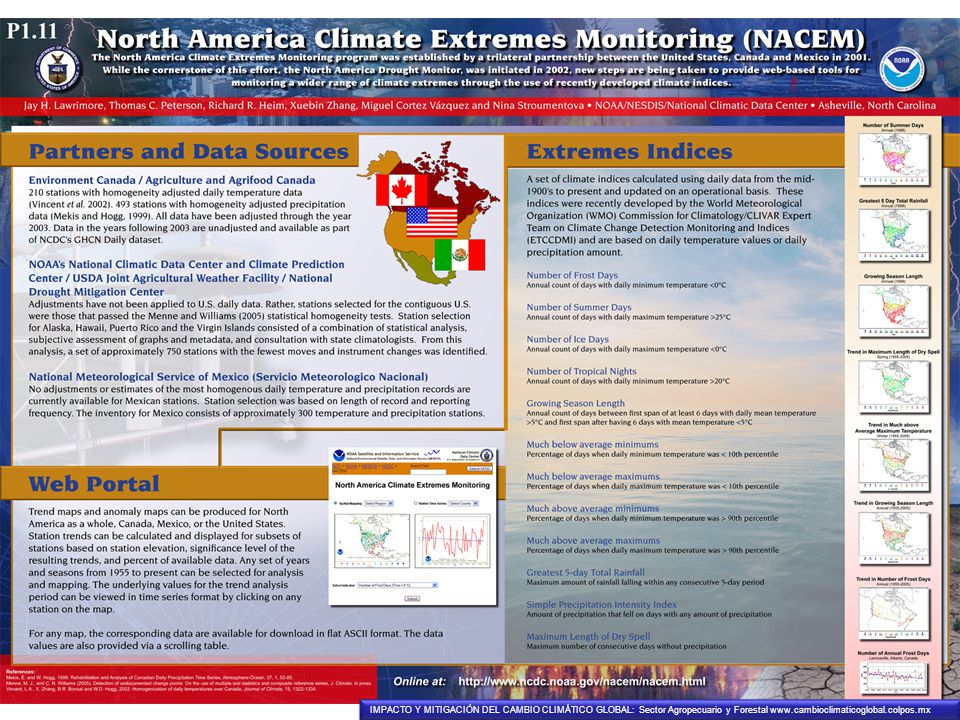Open Trend in Much above Average Maximum Temperature map
Screen dimensions: 960x720
(x=893, y=465)
